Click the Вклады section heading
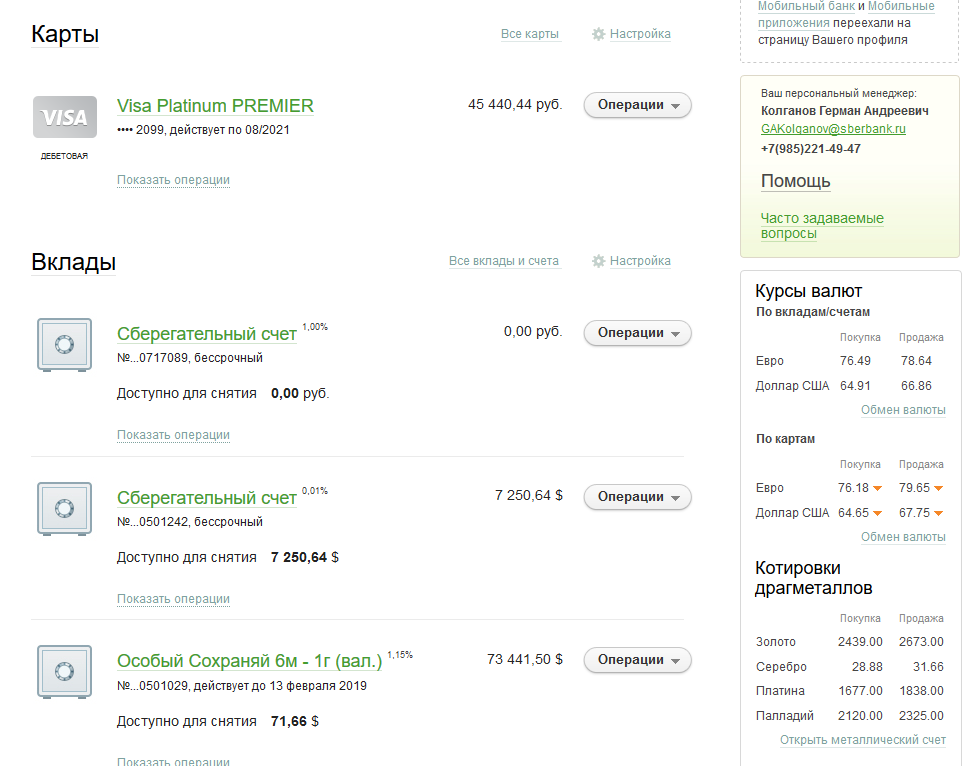963x766 pixels. tap(73, 262)
